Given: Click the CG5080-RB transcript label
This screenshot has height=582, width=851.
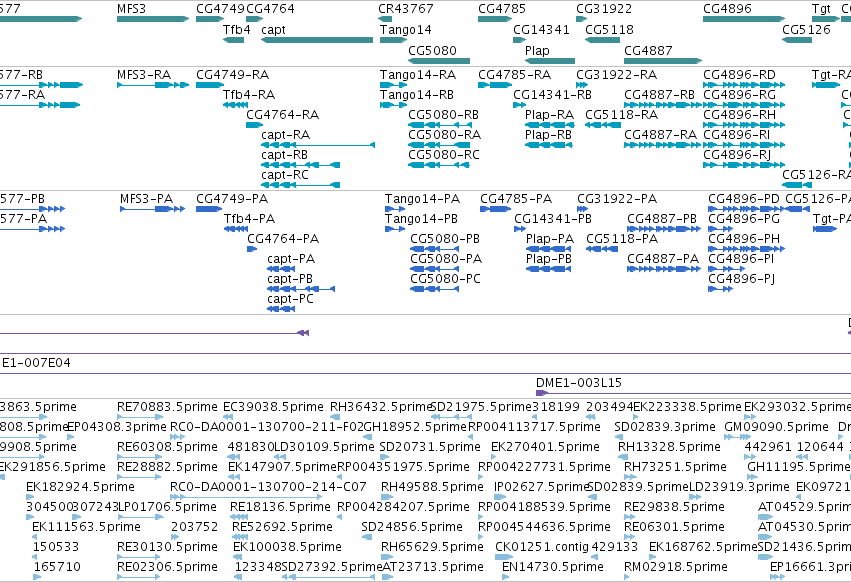Looking at the screenshot, I should pos(443,115).
